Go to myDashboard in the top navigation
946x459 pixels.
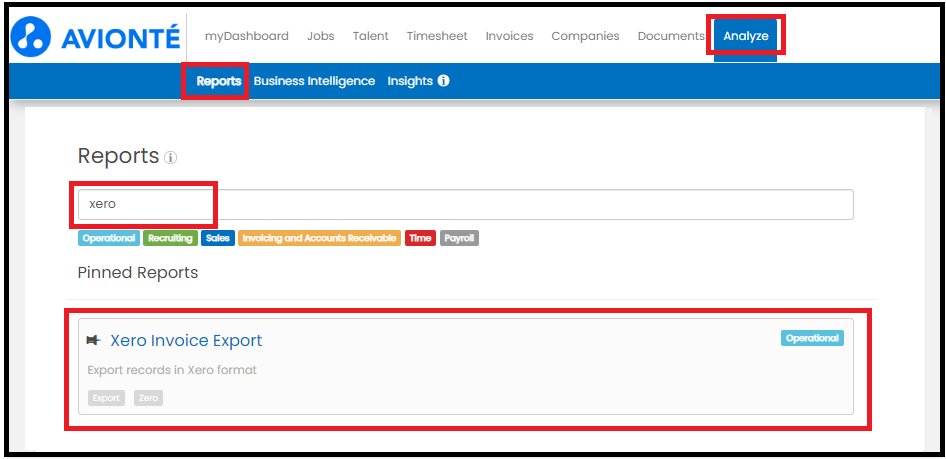(x=246, y=36)
